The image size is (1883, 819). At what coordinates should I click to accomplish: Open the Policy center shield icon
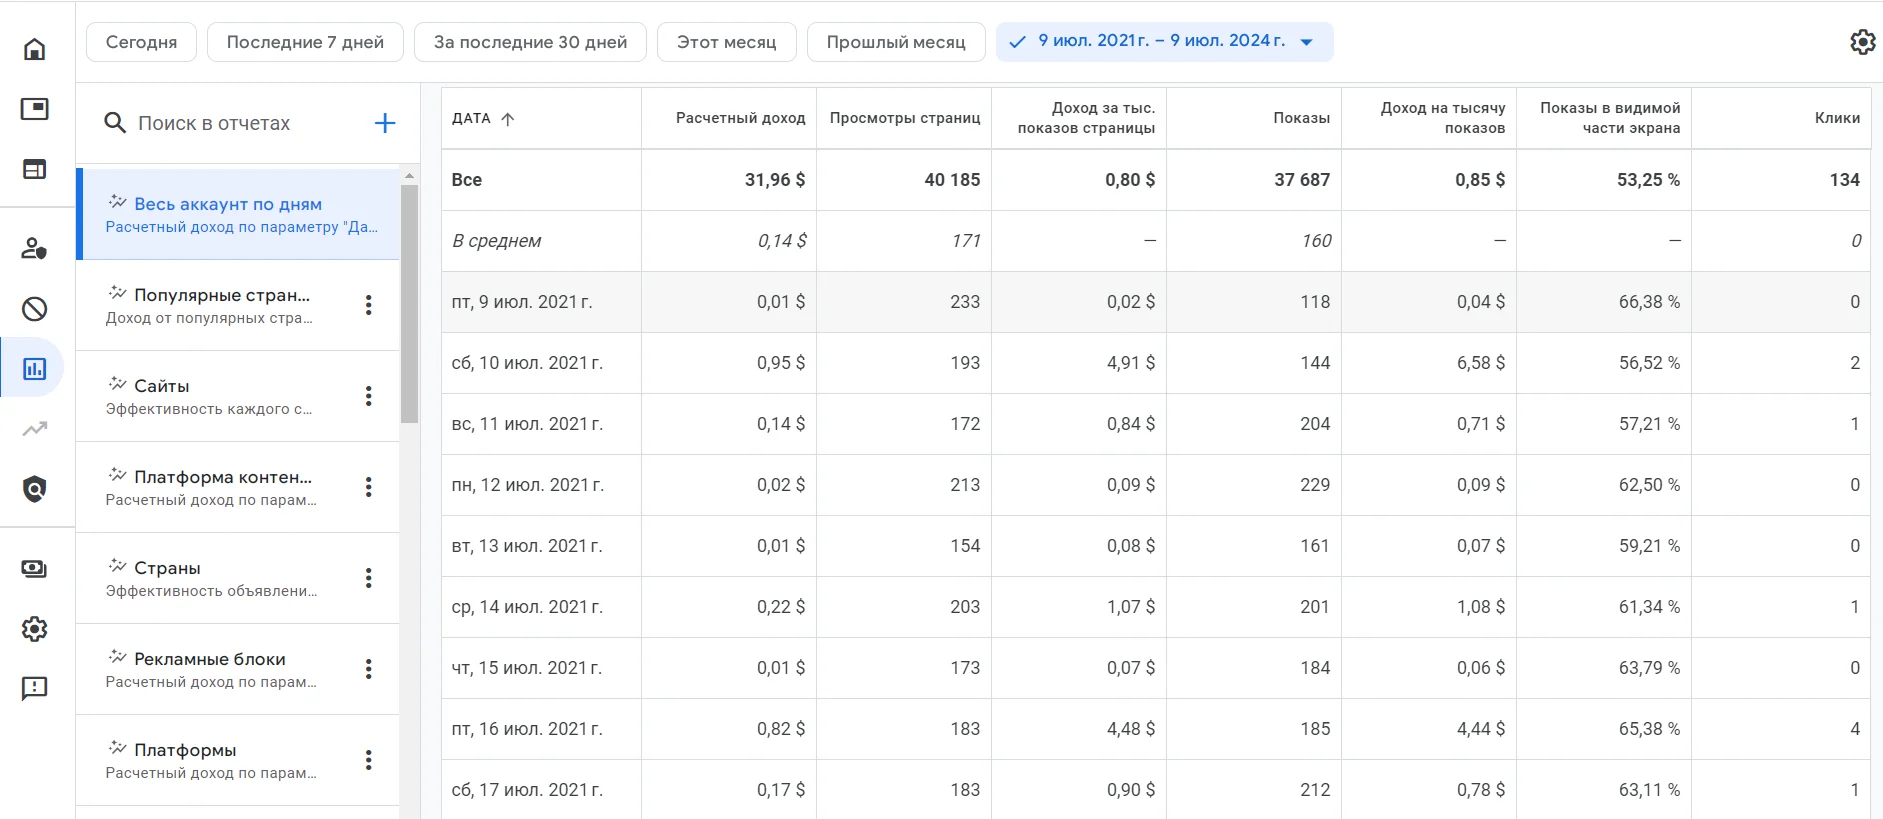click(x=35, y=489)
